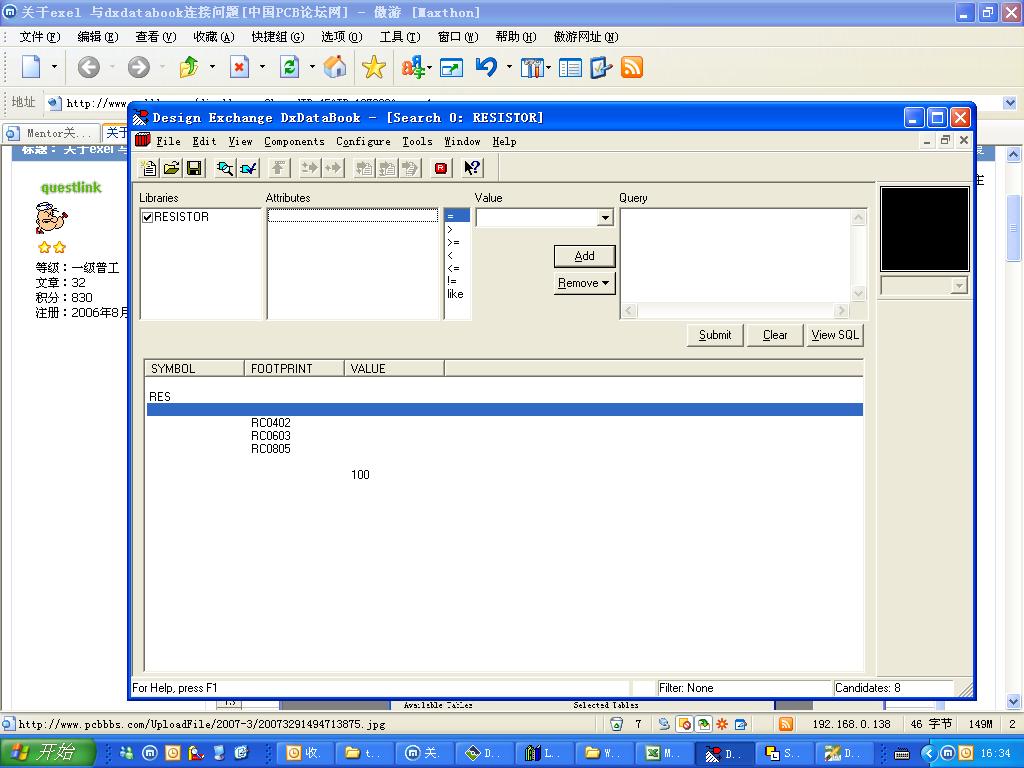Expand the address bar URL dropdown
The image size is (1024, 768).
[1010, 103]
